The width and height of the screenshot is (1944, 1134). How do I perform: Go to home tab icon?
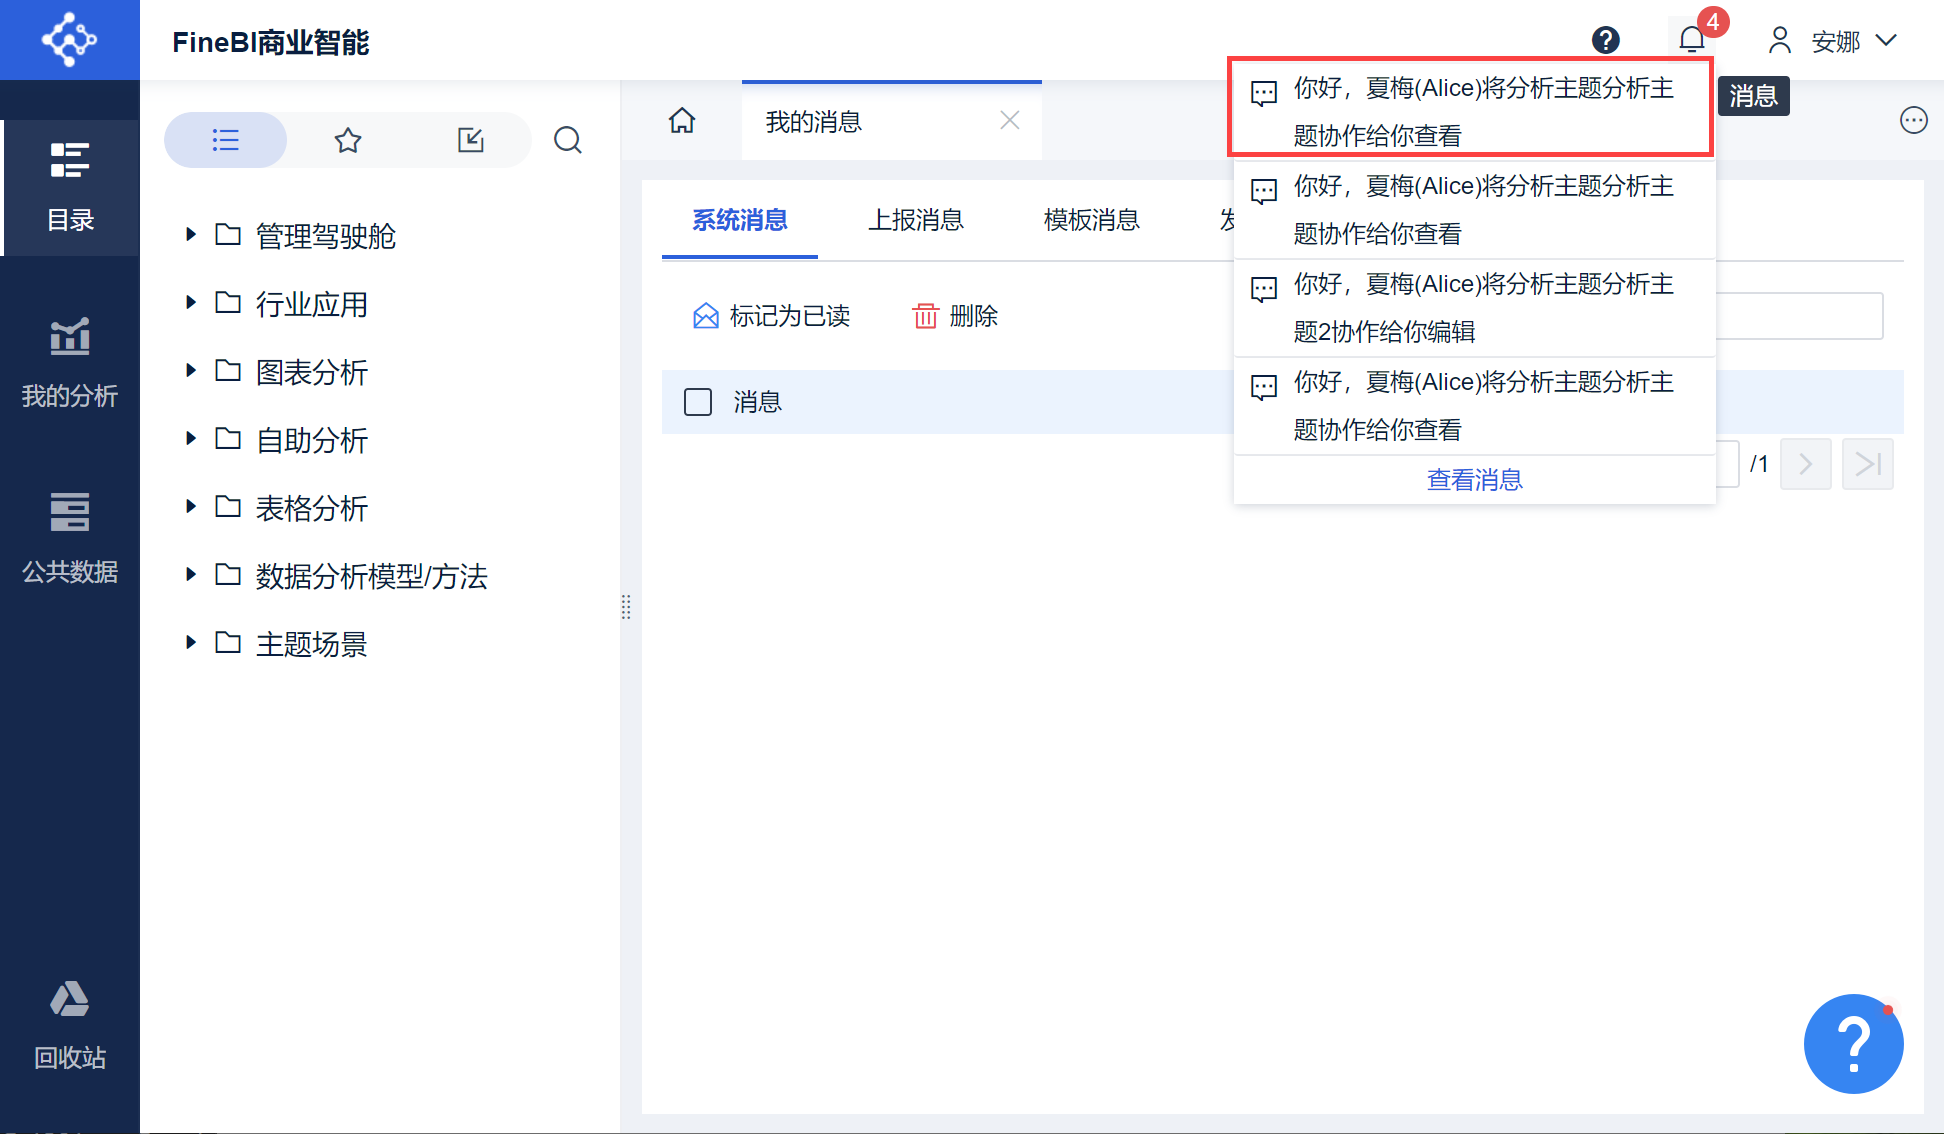coord(682,121)
